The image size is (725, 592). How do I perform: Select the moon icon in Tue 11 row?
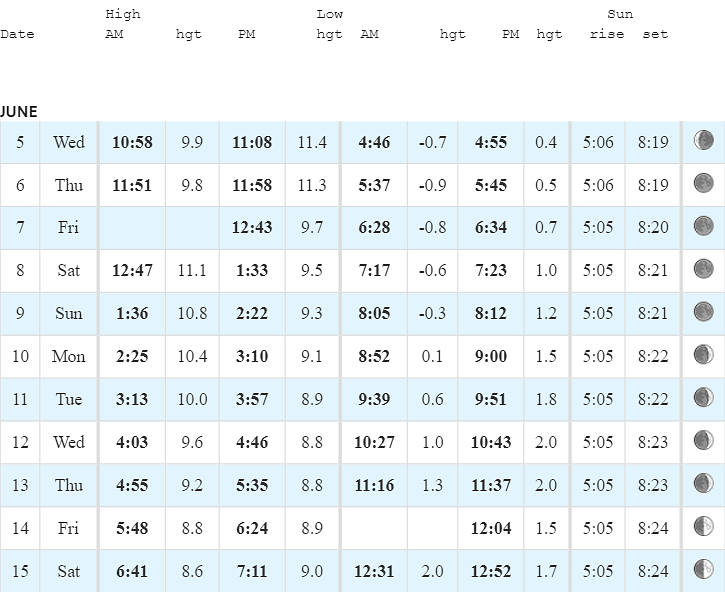(703, 397)
